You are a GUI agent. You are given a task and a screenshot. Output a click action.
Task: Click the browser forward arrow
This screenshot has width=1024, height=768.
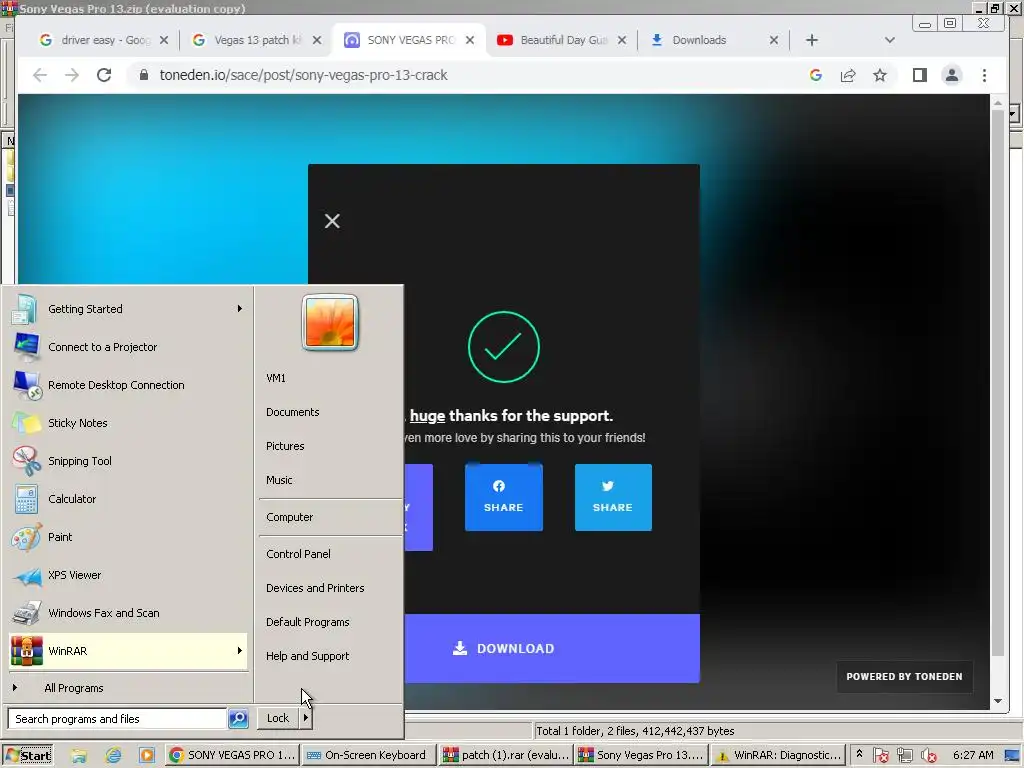point(72,75)
